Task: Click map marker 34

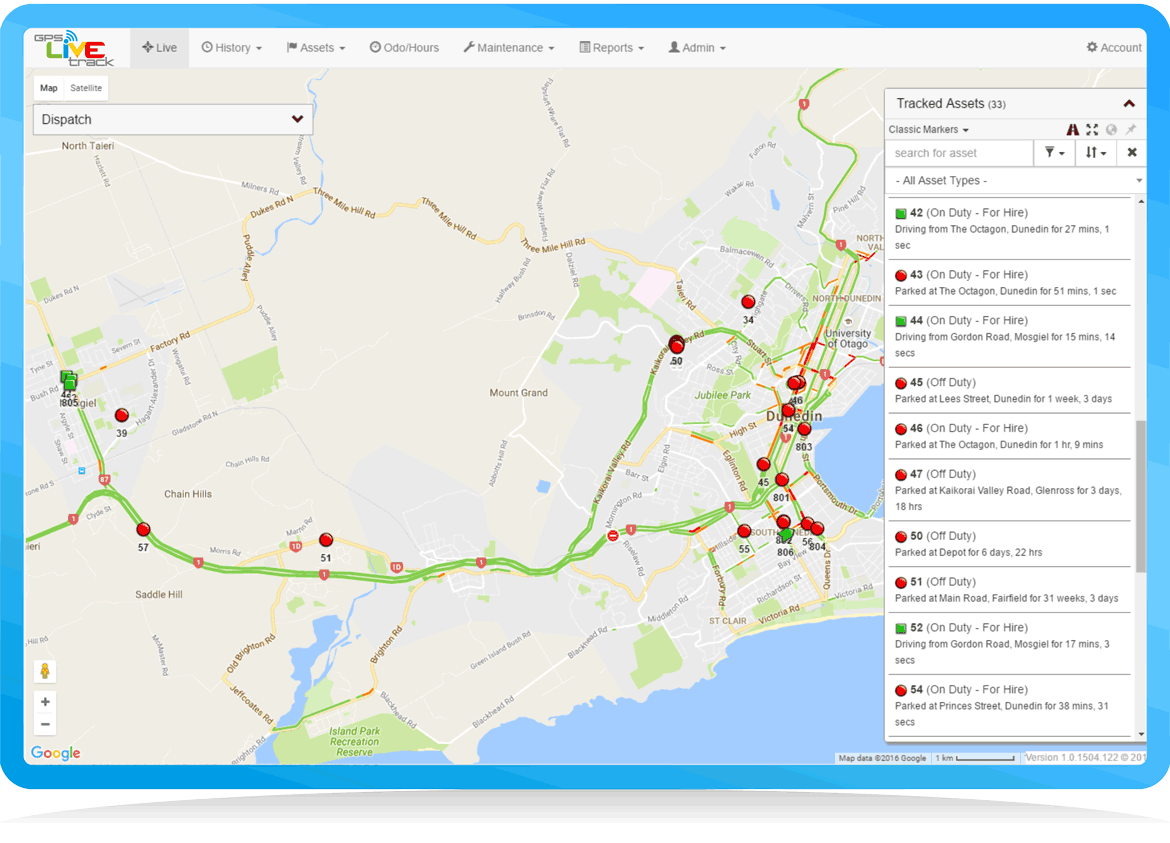Action: point(748,302)
